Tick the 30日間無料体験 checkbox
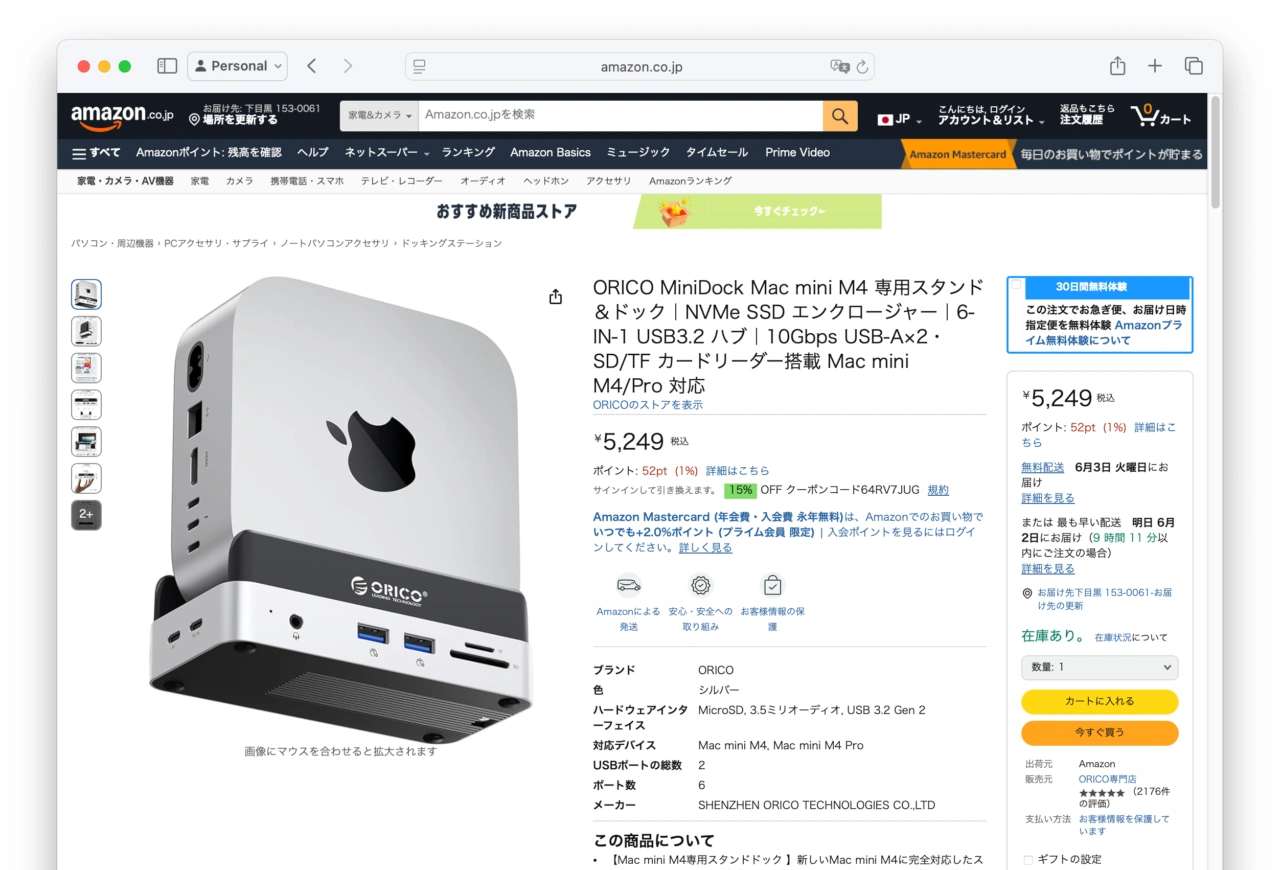 tap(1017, 285)
